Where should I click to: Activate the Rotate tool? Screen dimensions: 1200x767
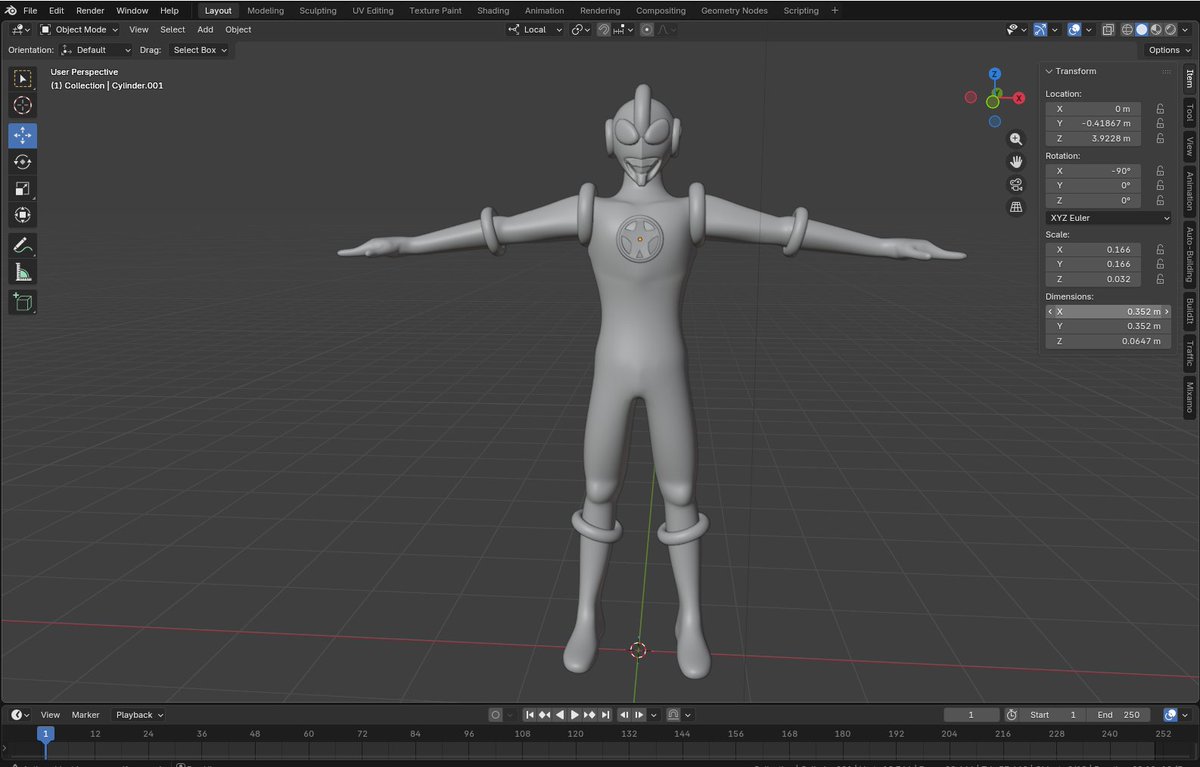tap(23, 162)
